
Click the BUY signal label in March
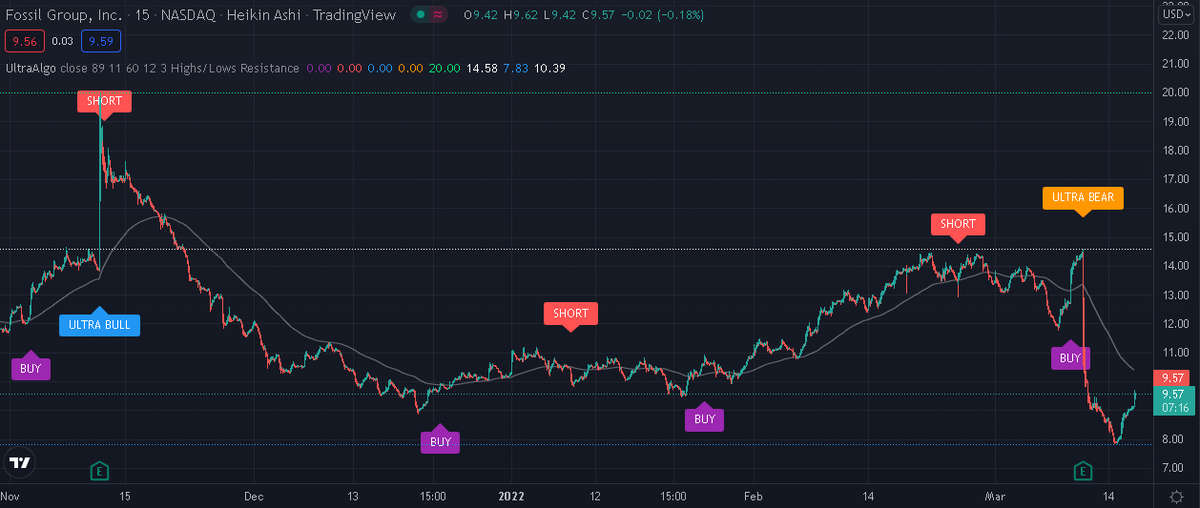pyautogui.click(x=1070, y=357)
